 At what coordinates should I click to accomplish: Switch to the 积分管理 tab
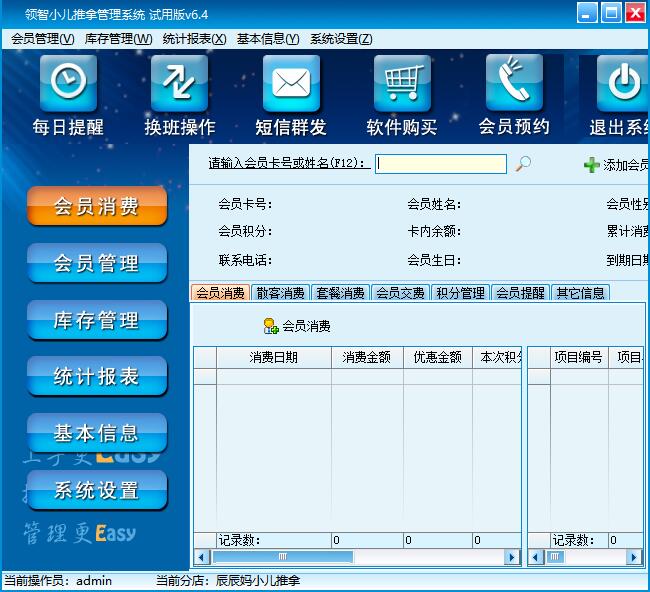461,293
